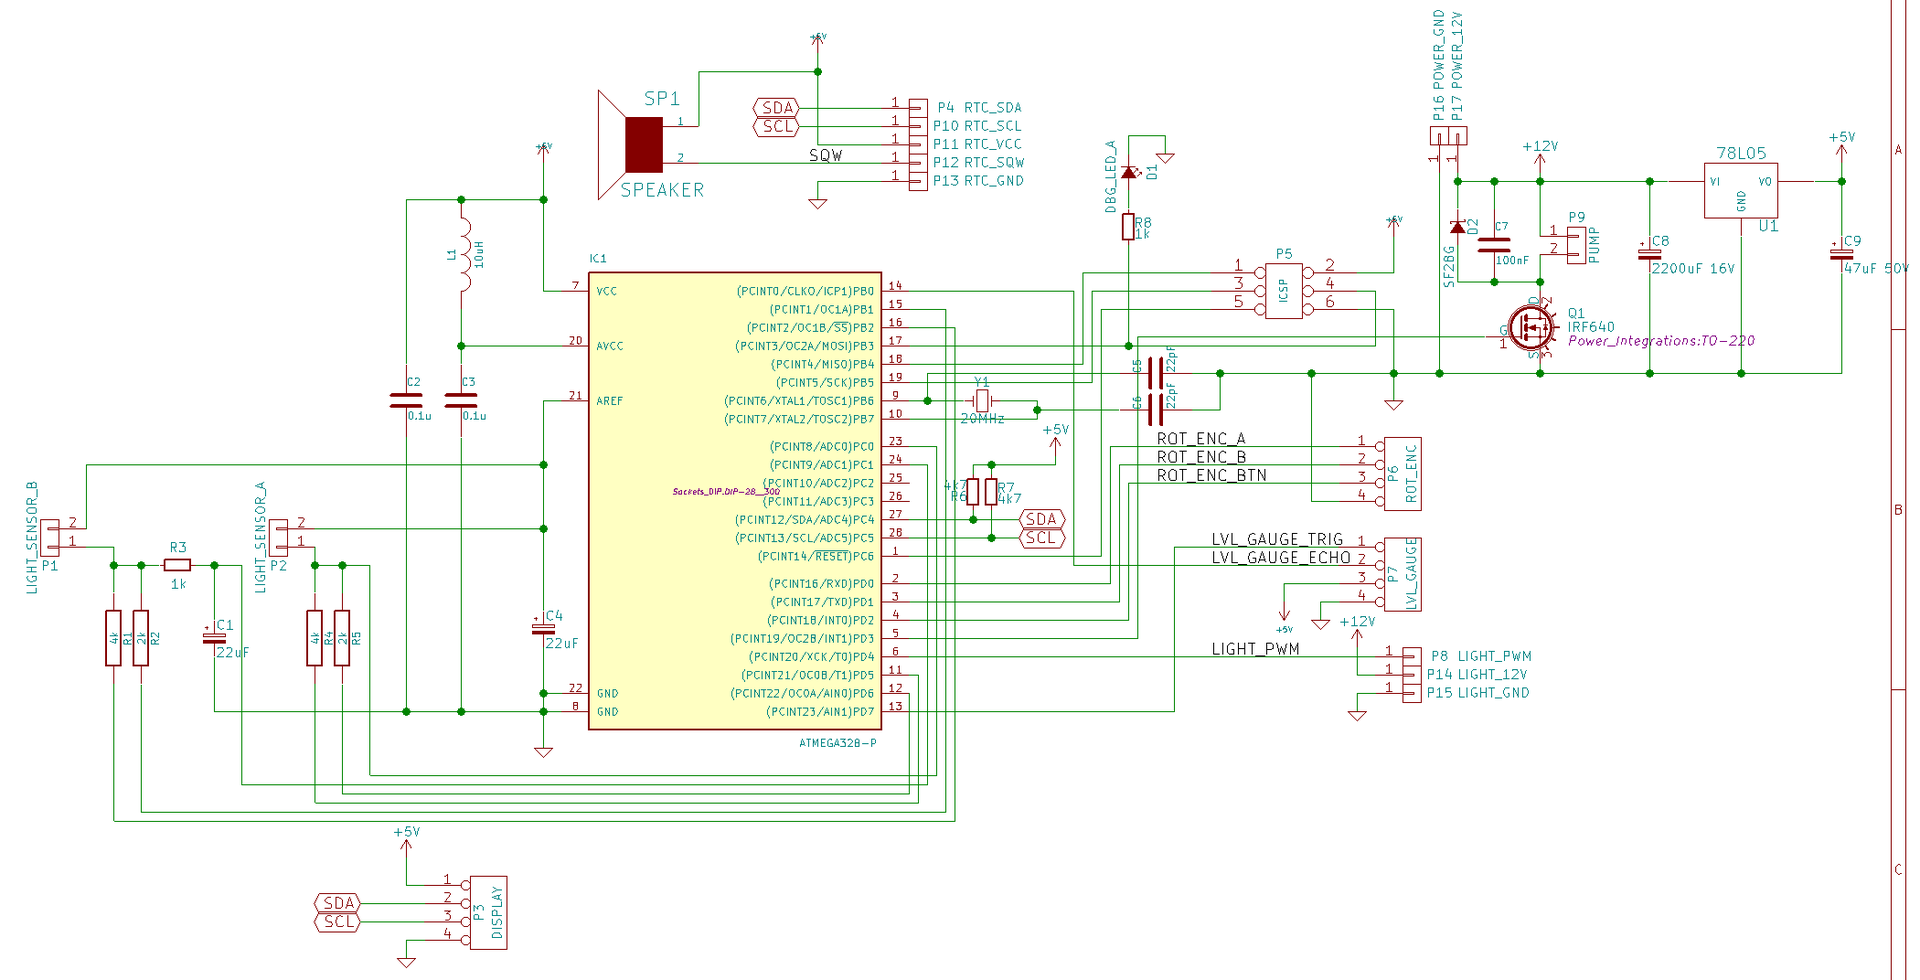Select capacitor C3 symbol
The height and width of the screenshot is (980, 1920).
click(x=461, y=400)
